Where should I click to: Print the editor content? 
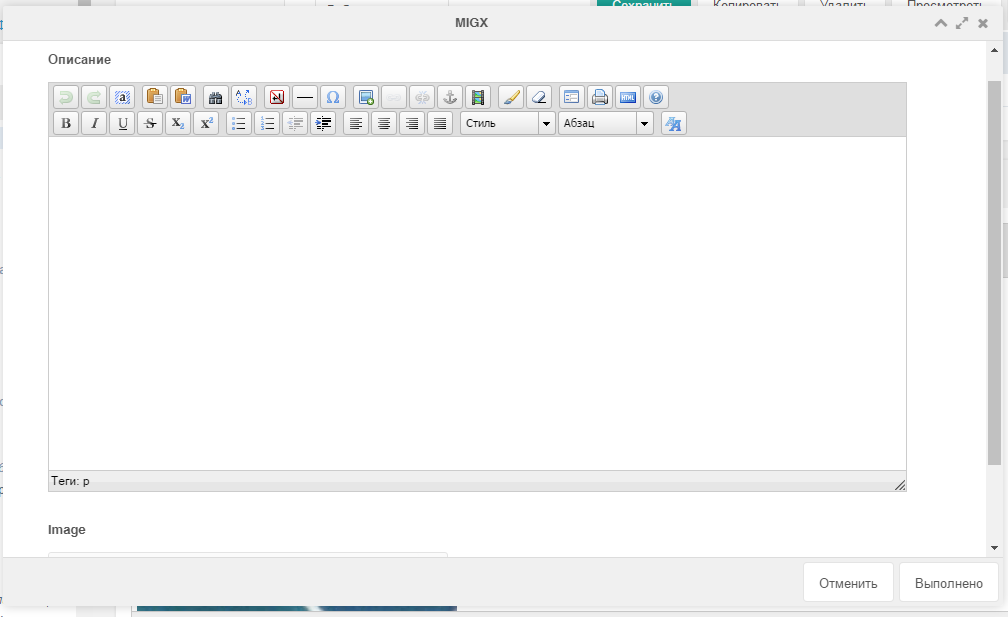pyautogui.click(x=600, y=97)
